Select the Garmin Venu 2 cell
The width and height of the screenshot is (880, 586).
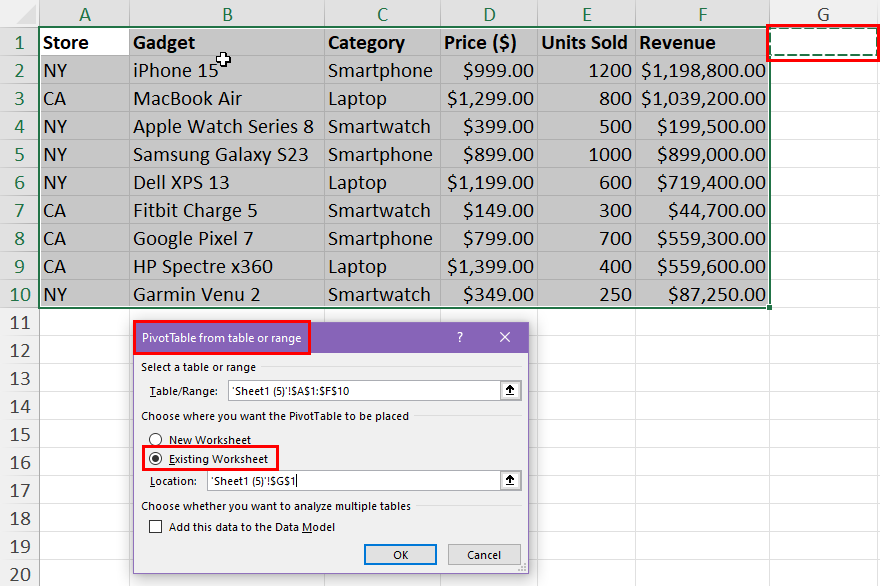pos(227,294)
